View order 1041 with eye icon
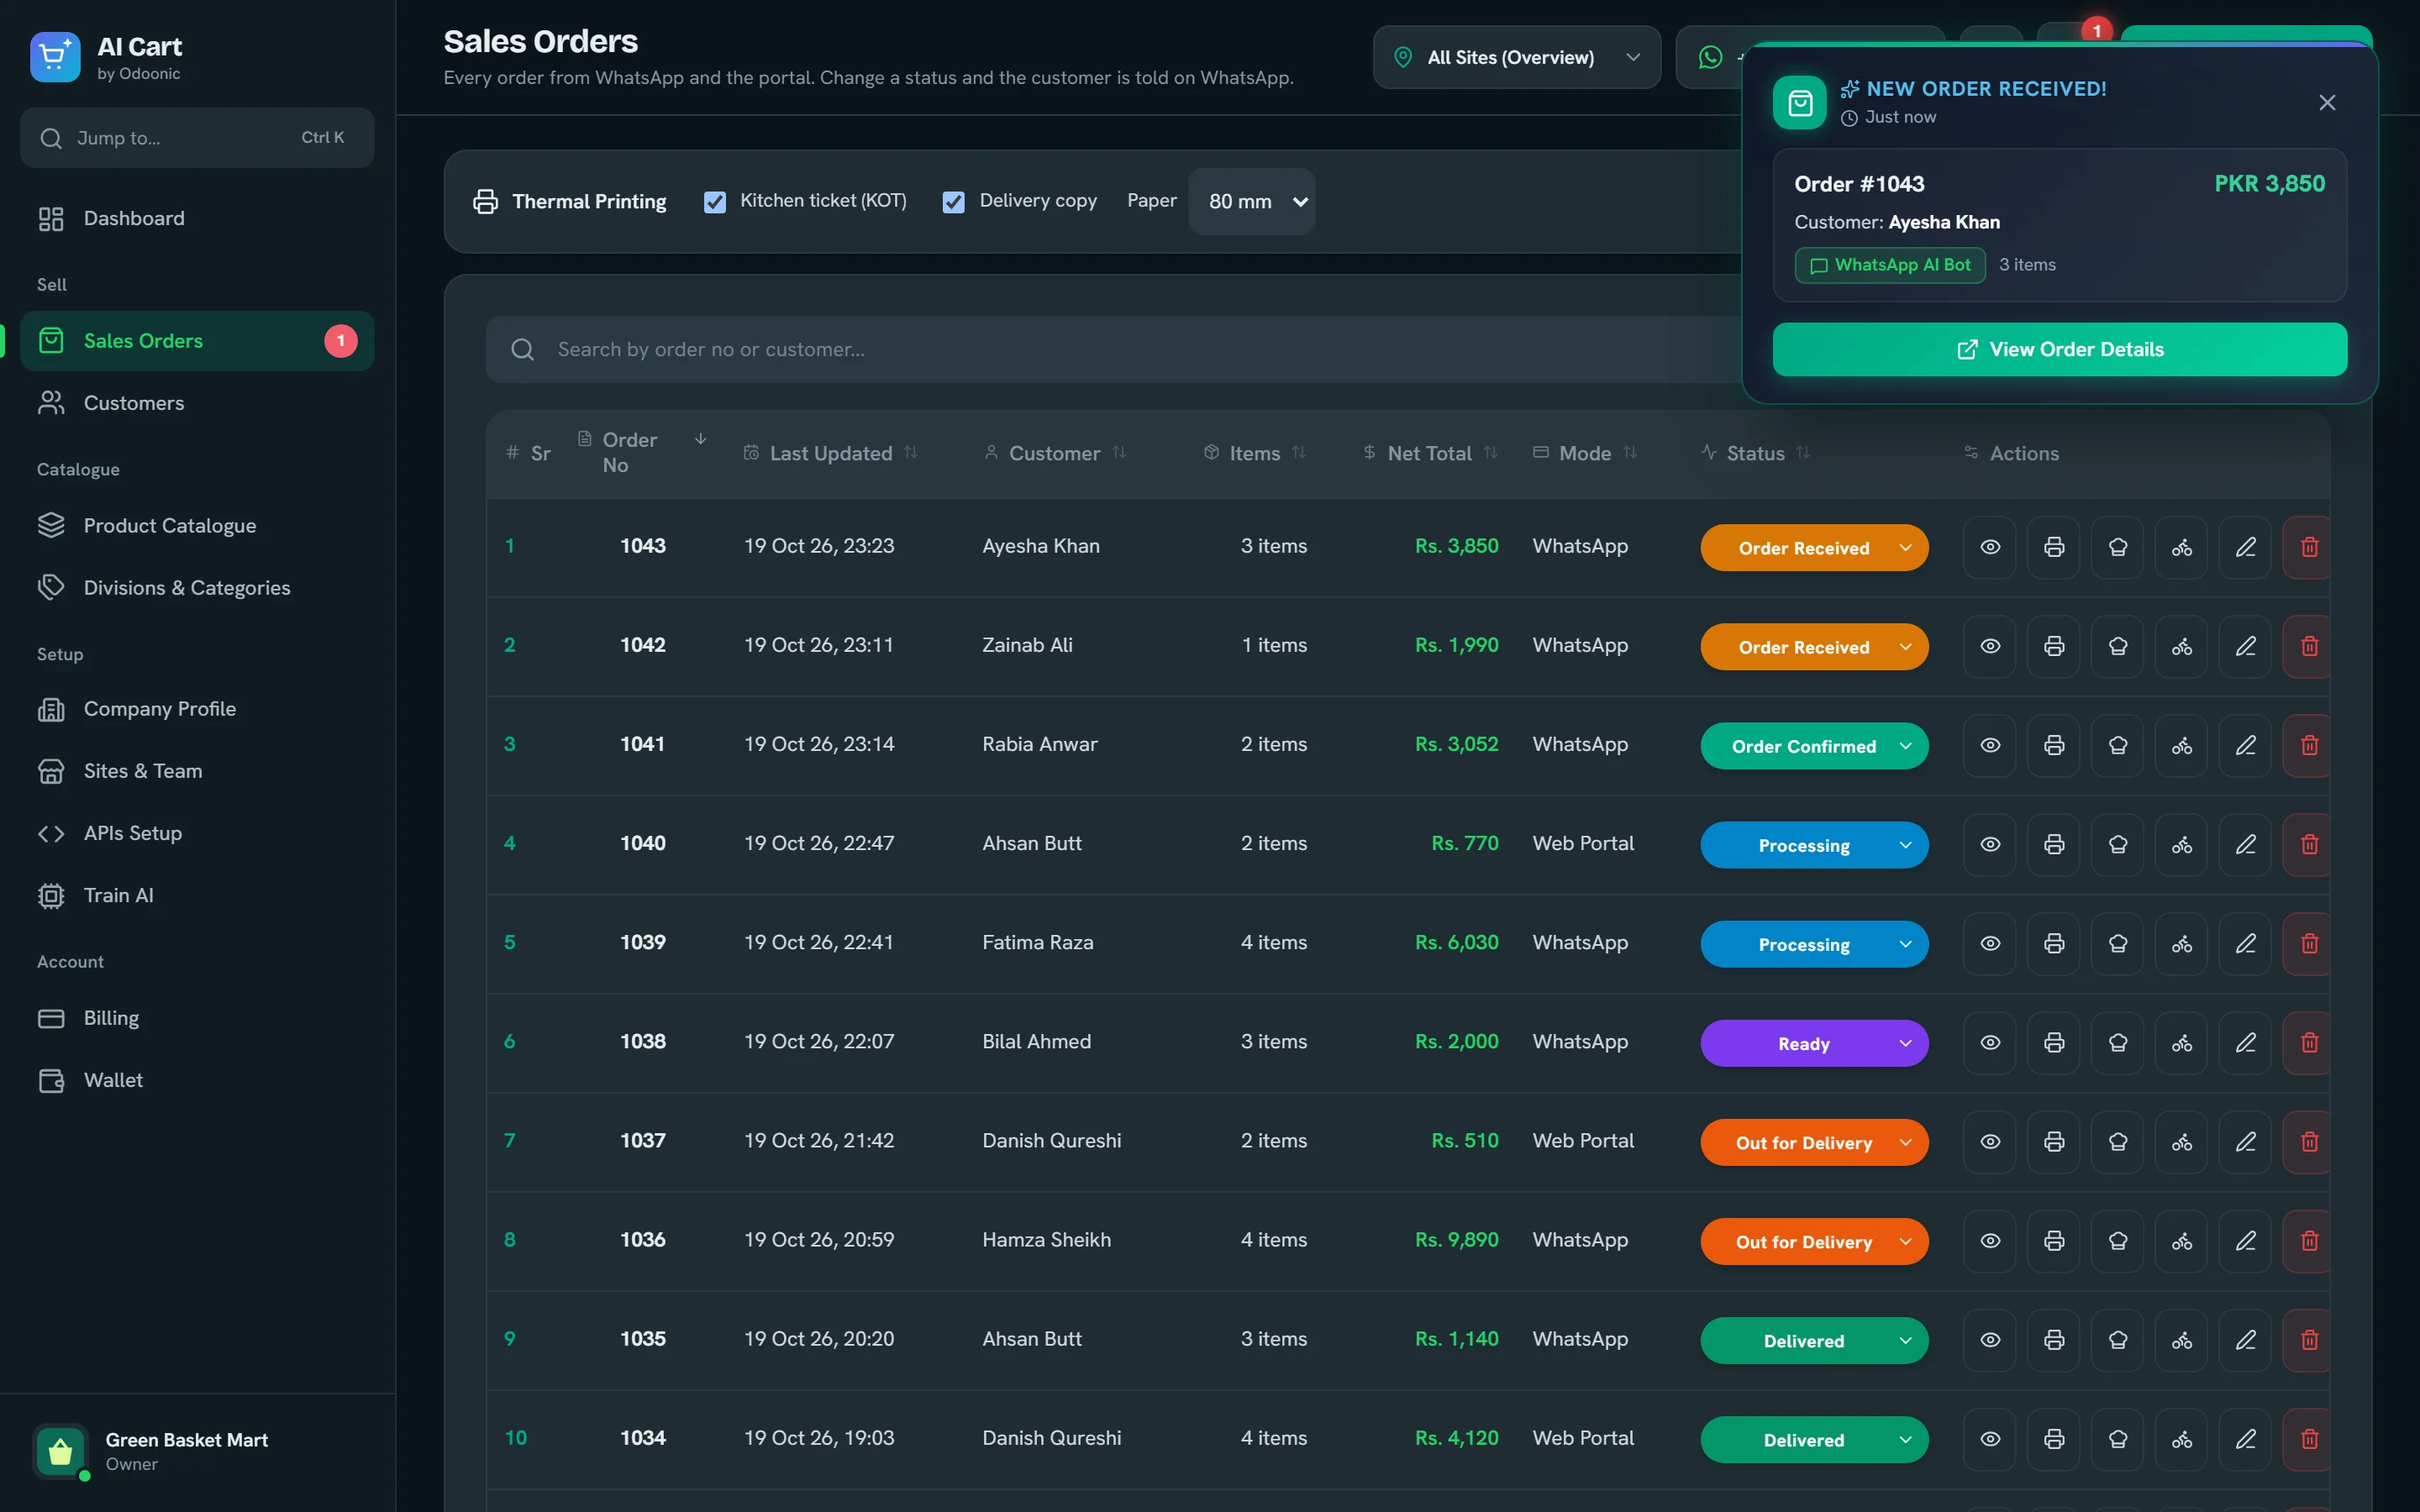Viewport: 2420px width, 1512px height. click(x=1990, y=745)
